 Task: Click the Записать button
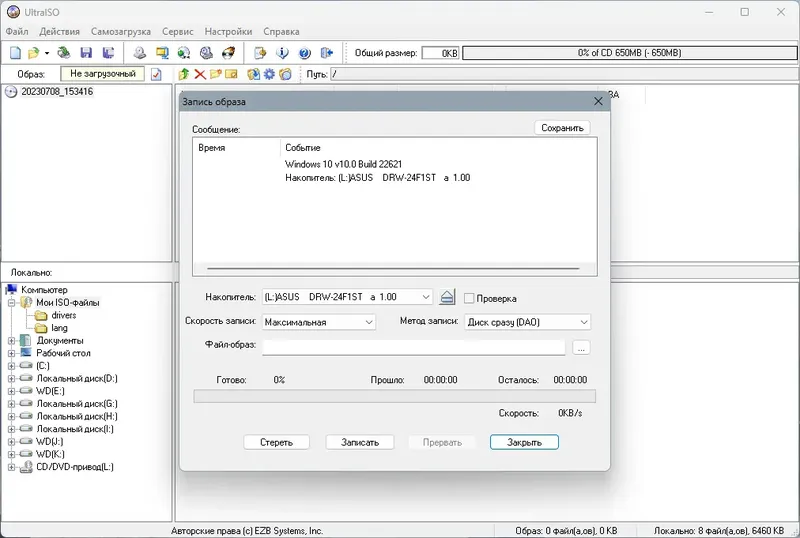tap(360, 443)
